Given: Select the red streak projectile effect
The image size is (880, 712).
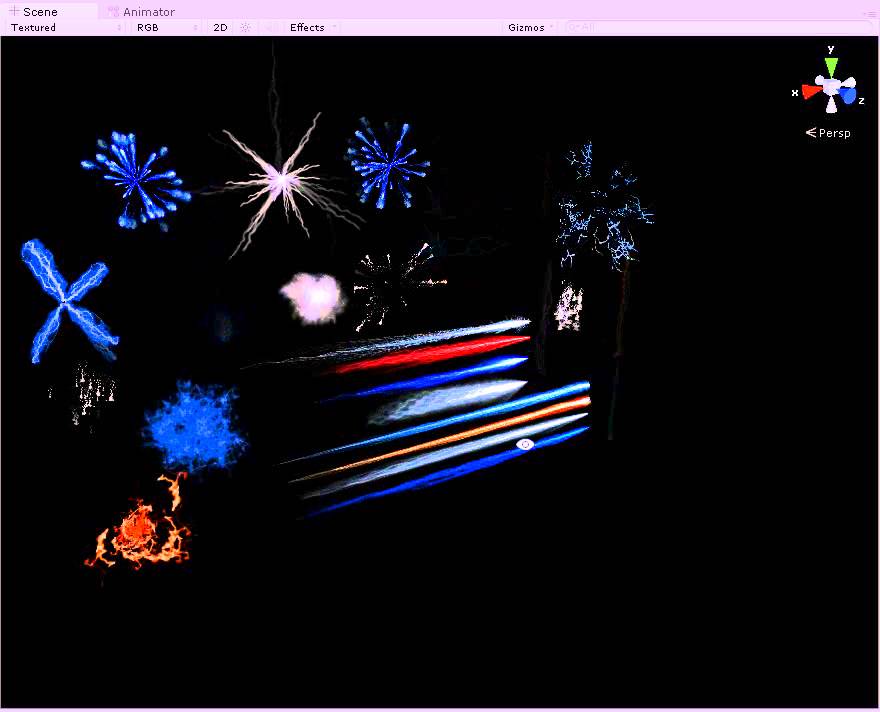Looking at the screenshot, I should click(x=432, y=355).
